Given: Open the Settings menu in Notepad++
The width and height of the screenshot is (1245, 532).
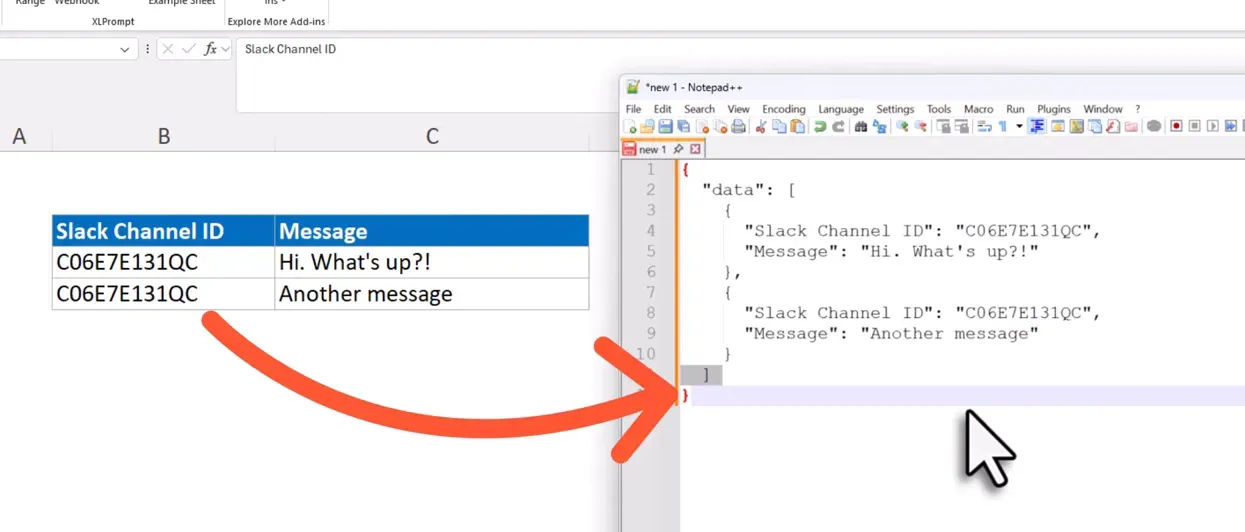Looking at the screenshot, I should tap(895, 109).
